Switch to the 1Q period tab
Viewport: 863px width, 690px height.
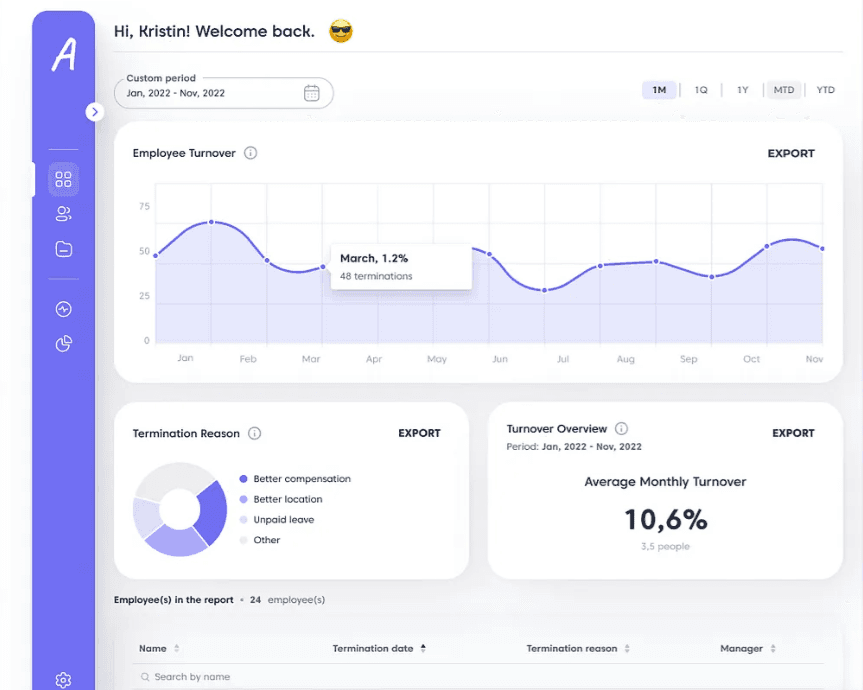click(701, 89)
